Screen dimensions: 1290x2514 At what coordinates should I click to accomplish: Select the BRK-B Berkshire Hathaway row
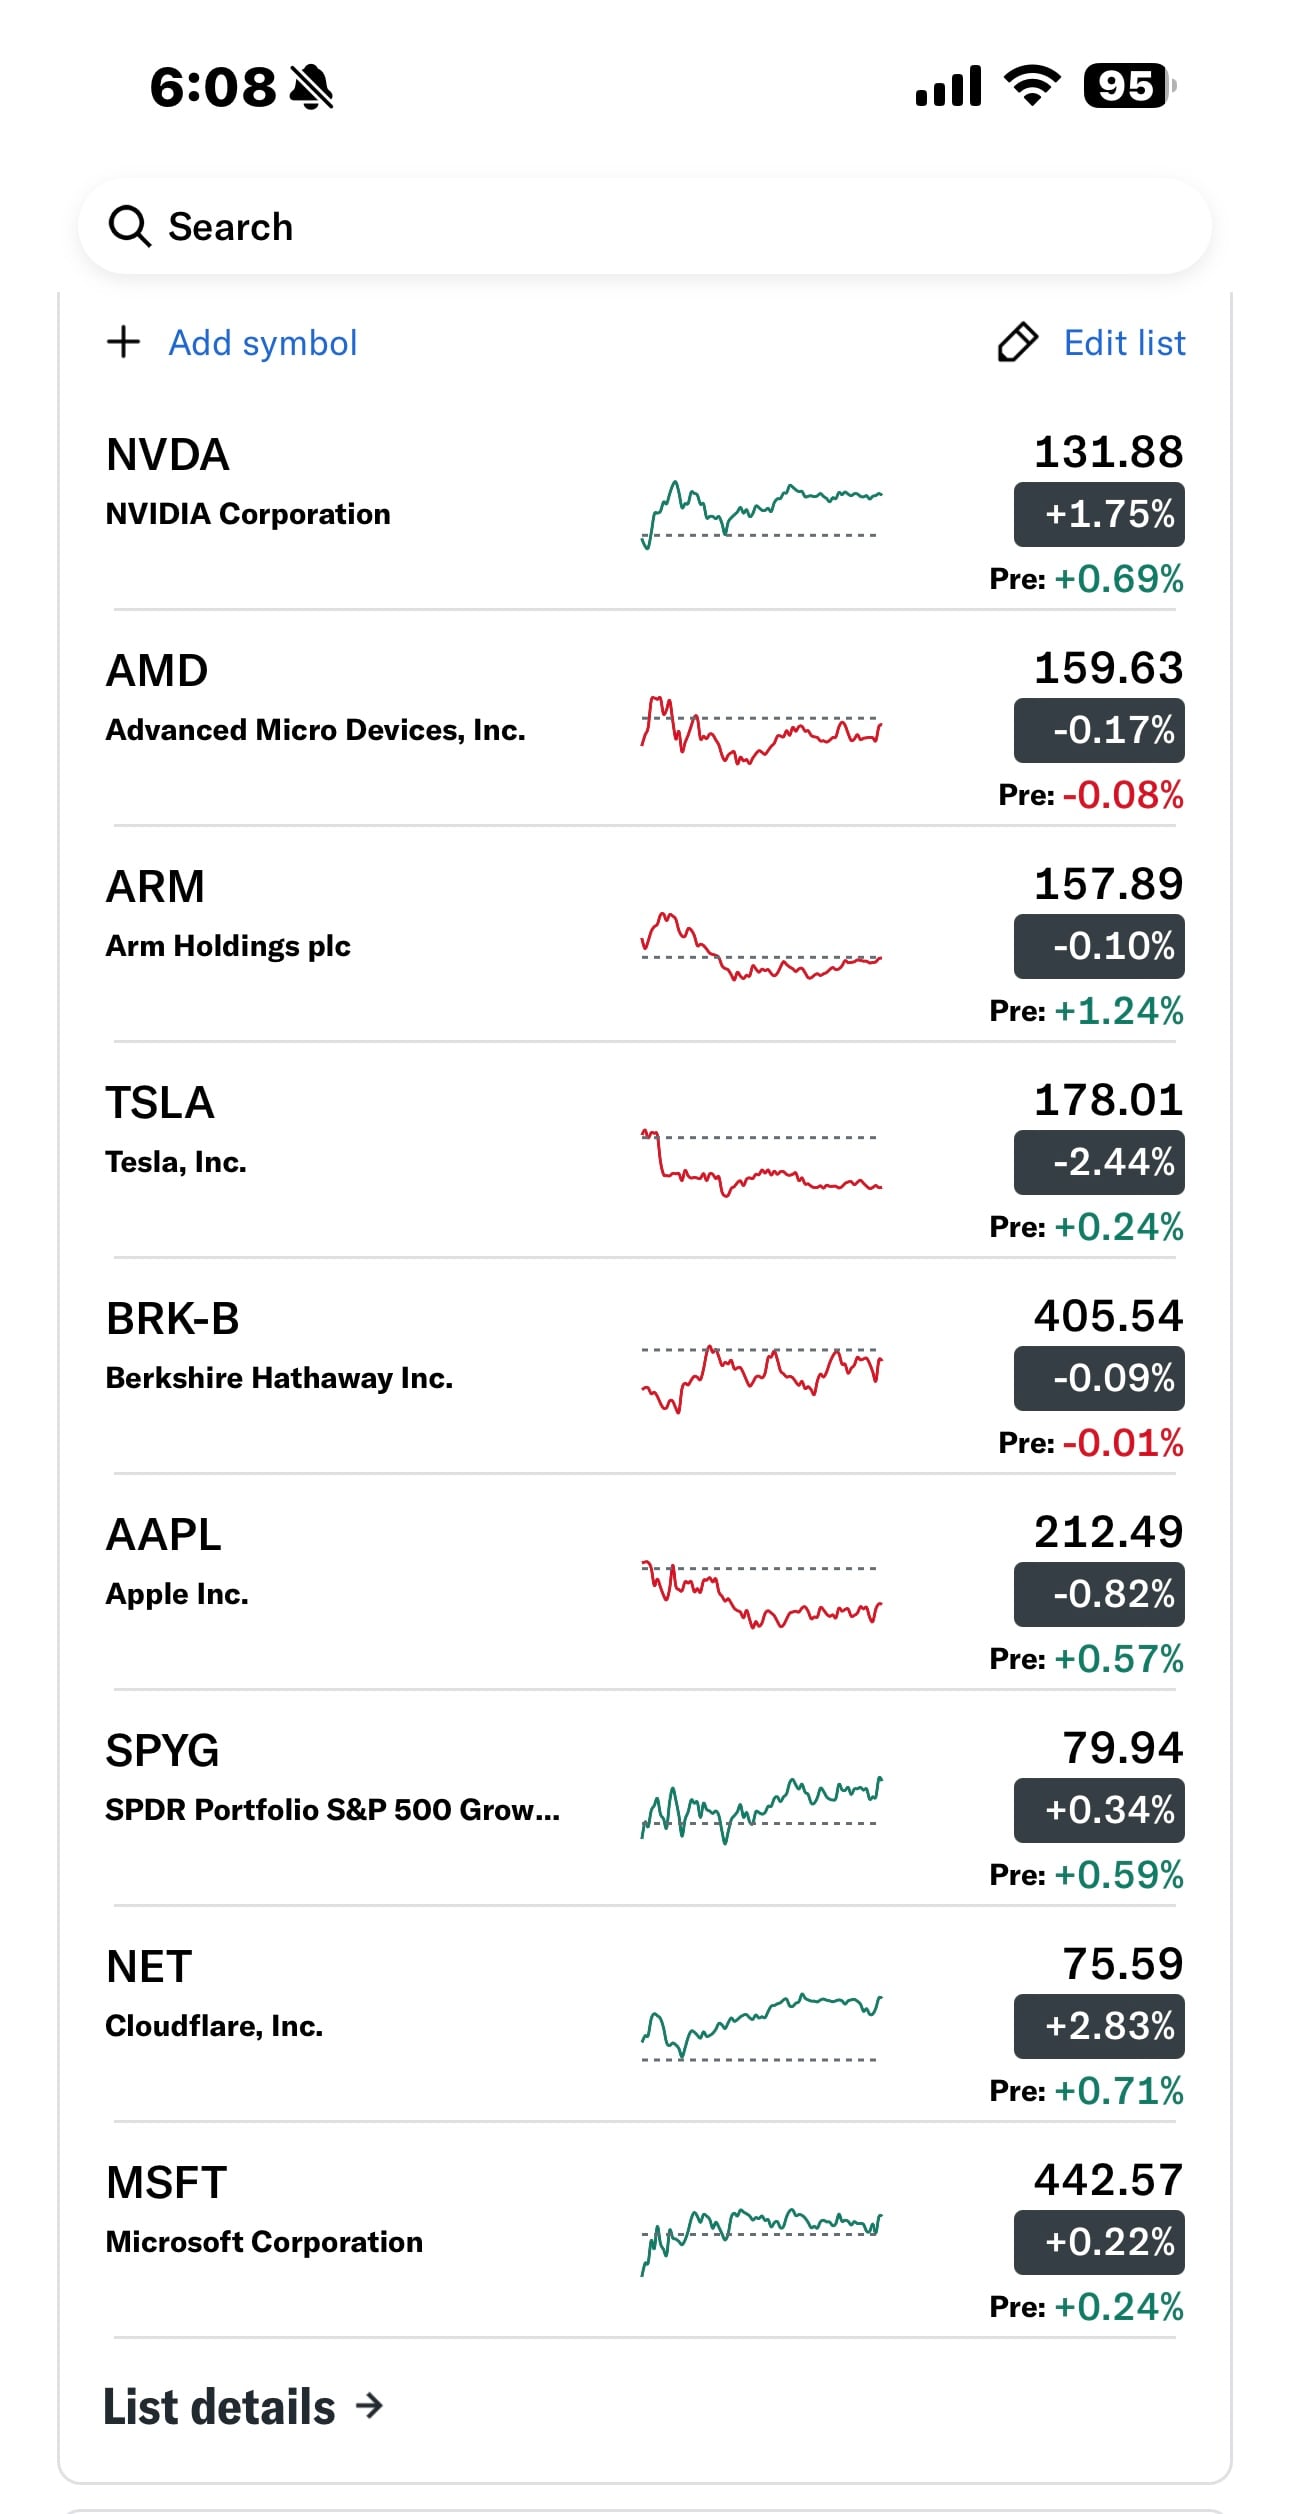pyautogui.click(x=645, y=1366)
